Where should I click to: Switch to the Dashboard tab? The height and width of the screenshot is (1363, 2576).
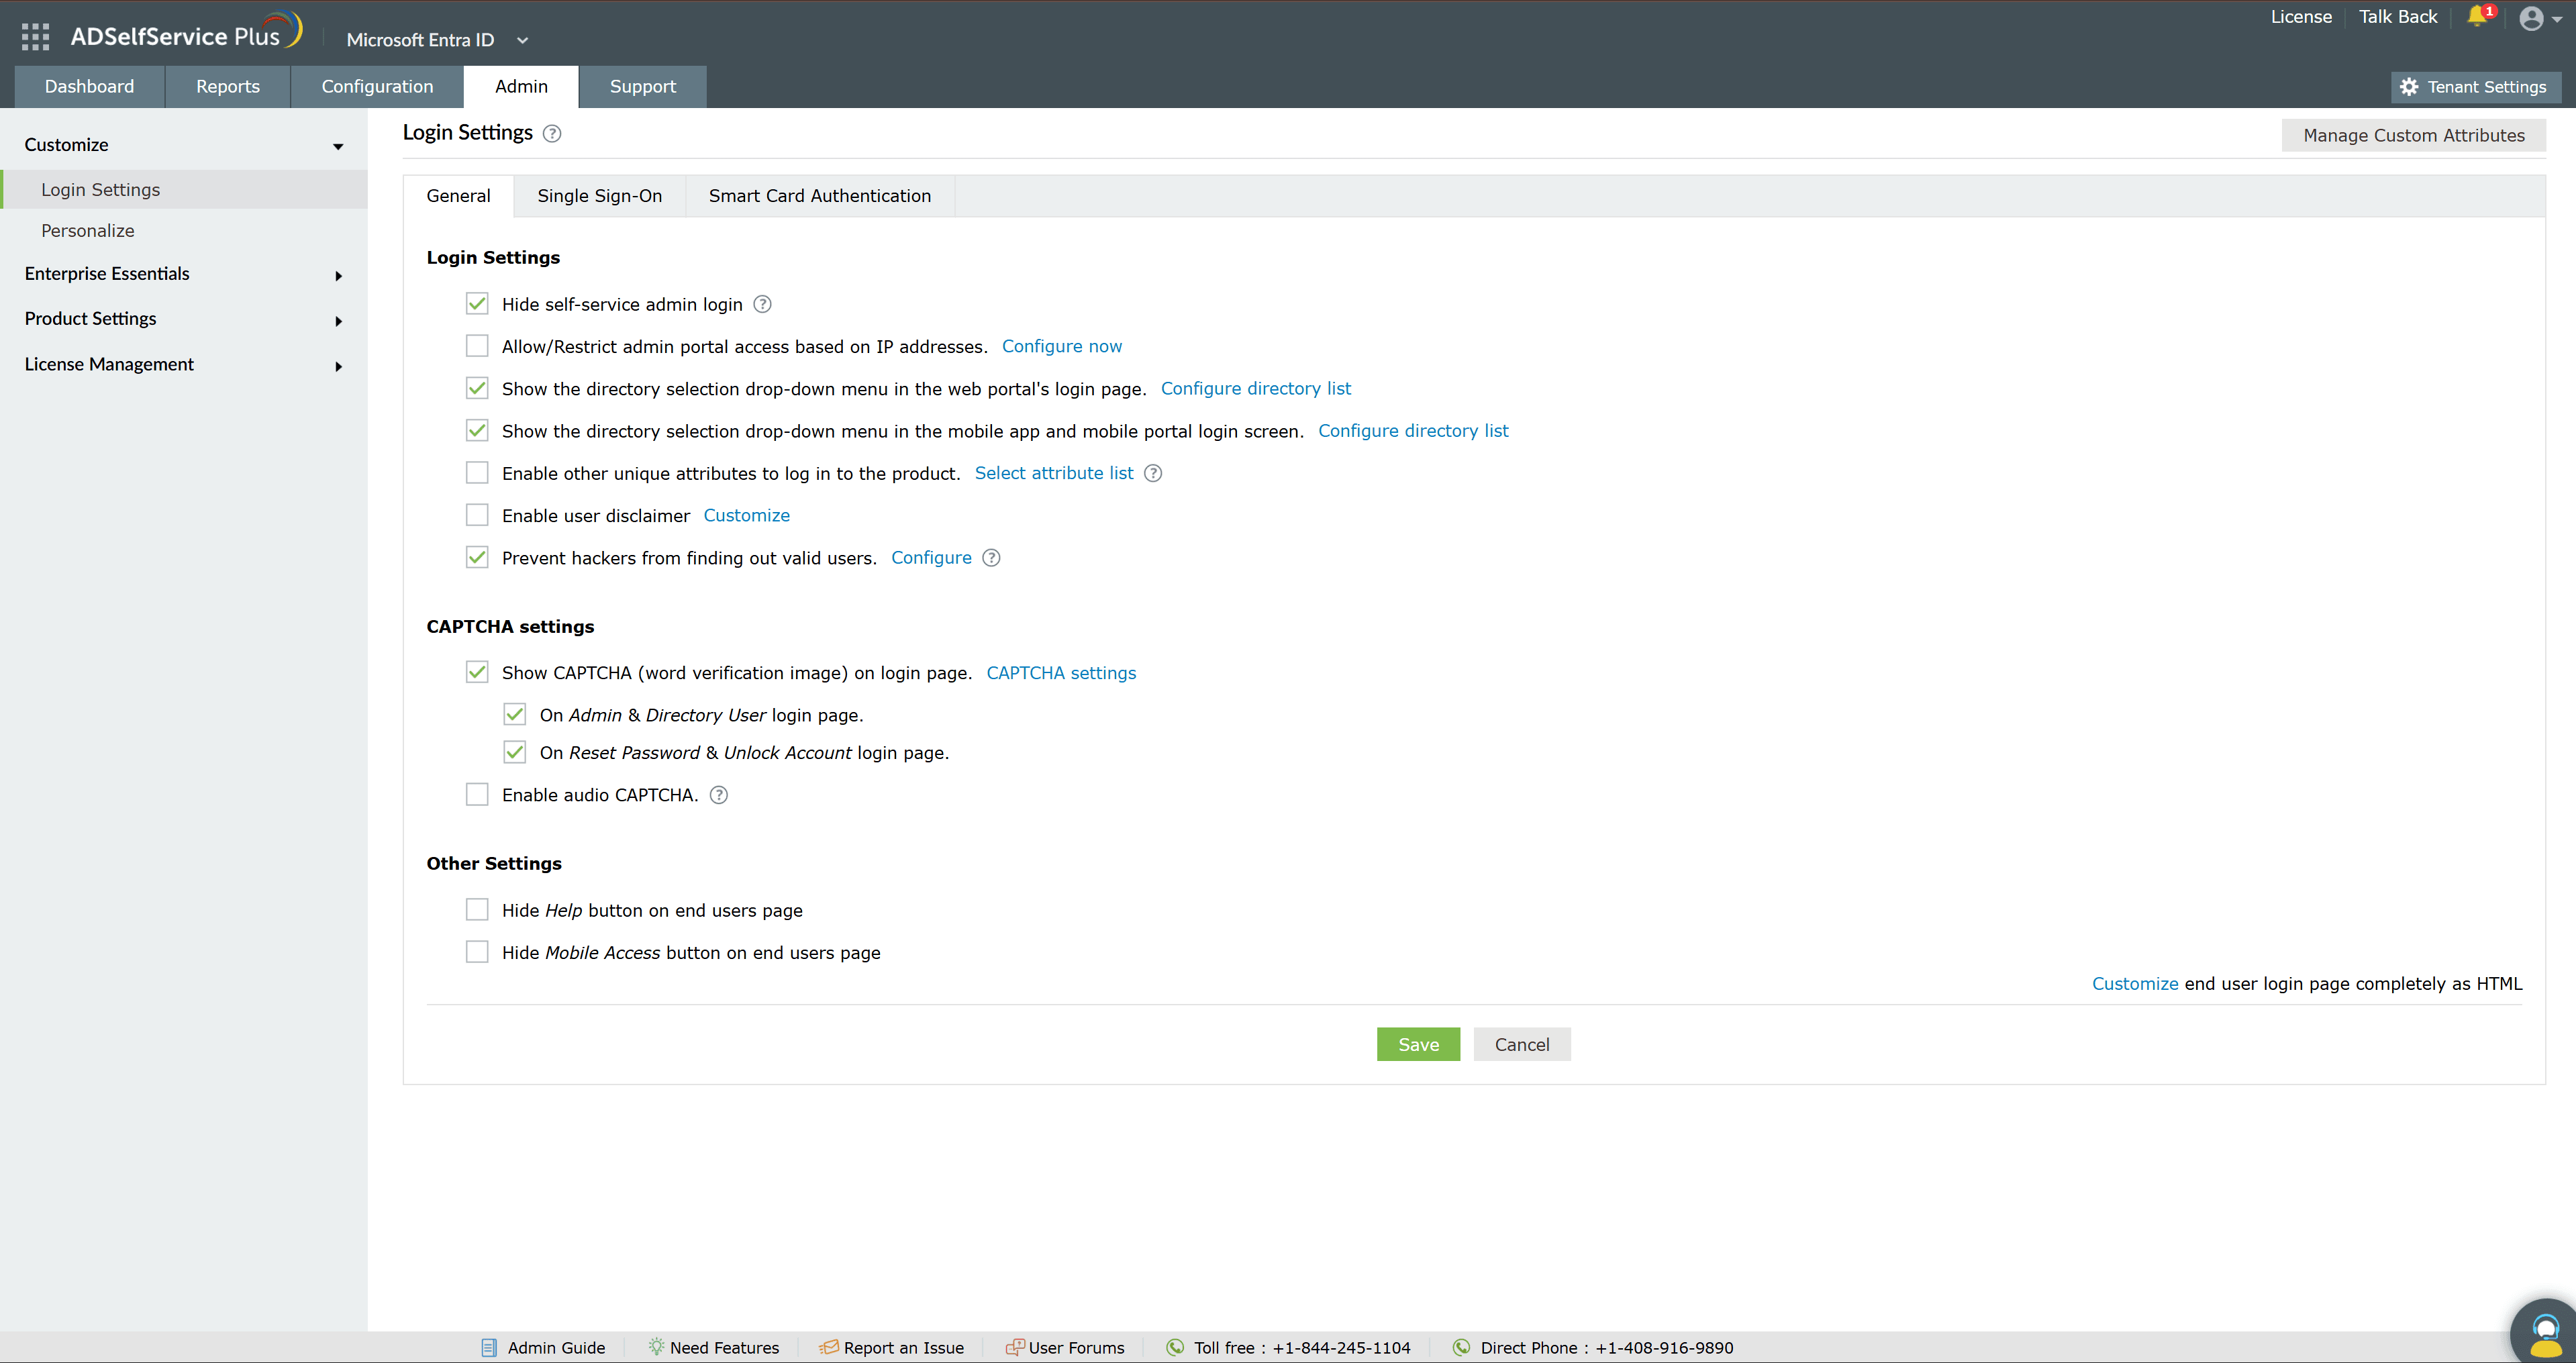click(89, 87)
